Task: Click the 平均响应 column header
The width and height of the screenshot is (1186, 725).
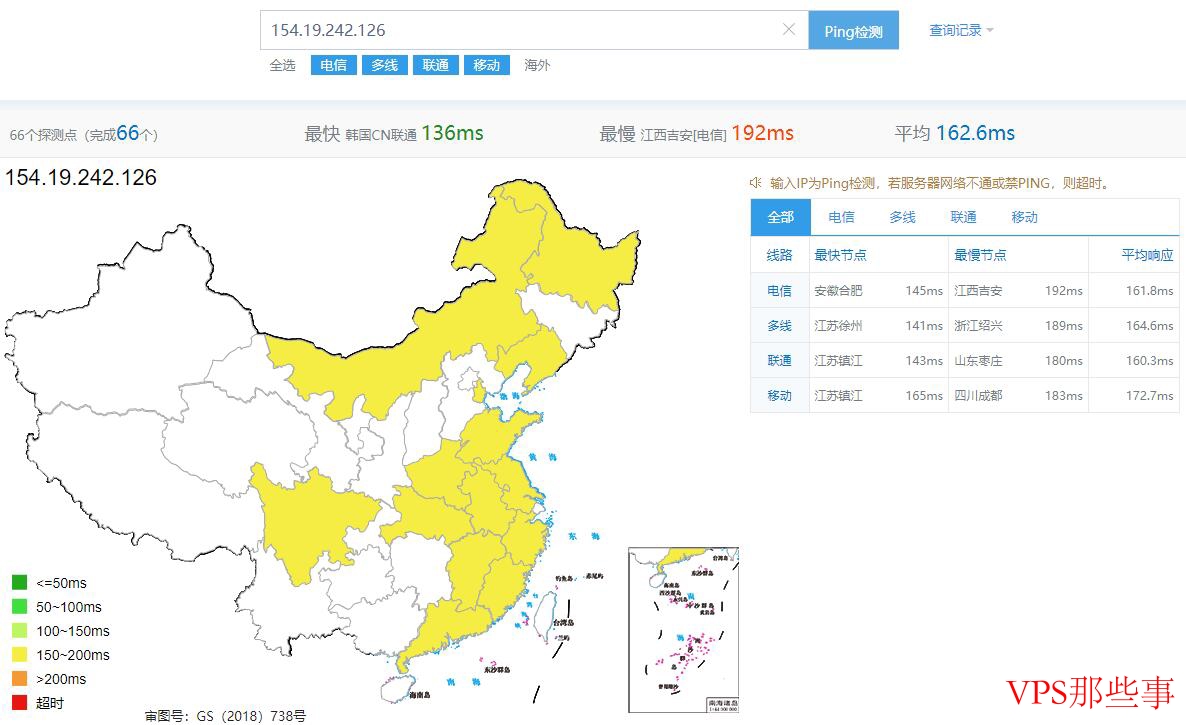Action: pyautogui.click(x=1147, y=255)
